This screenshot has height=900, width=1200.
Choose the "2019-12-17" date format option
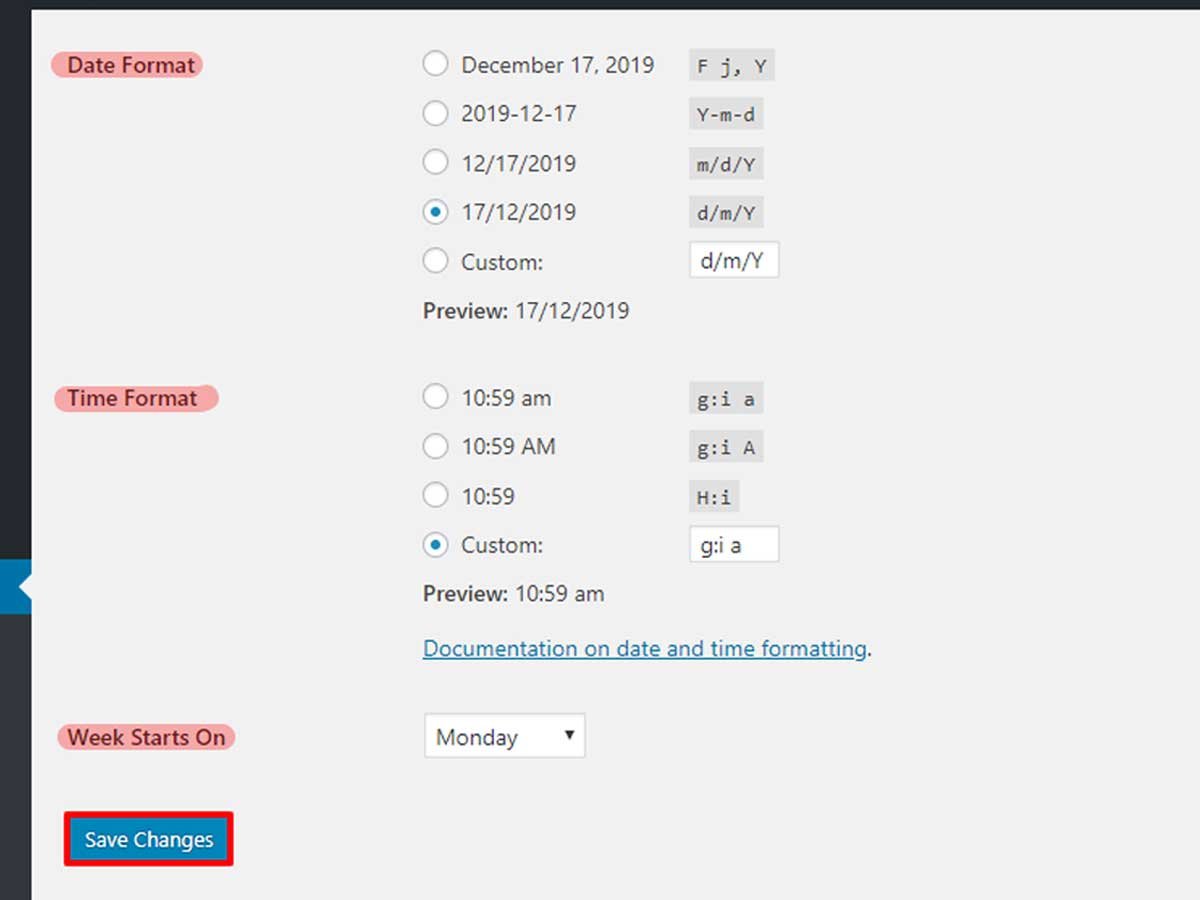[435, 112]
